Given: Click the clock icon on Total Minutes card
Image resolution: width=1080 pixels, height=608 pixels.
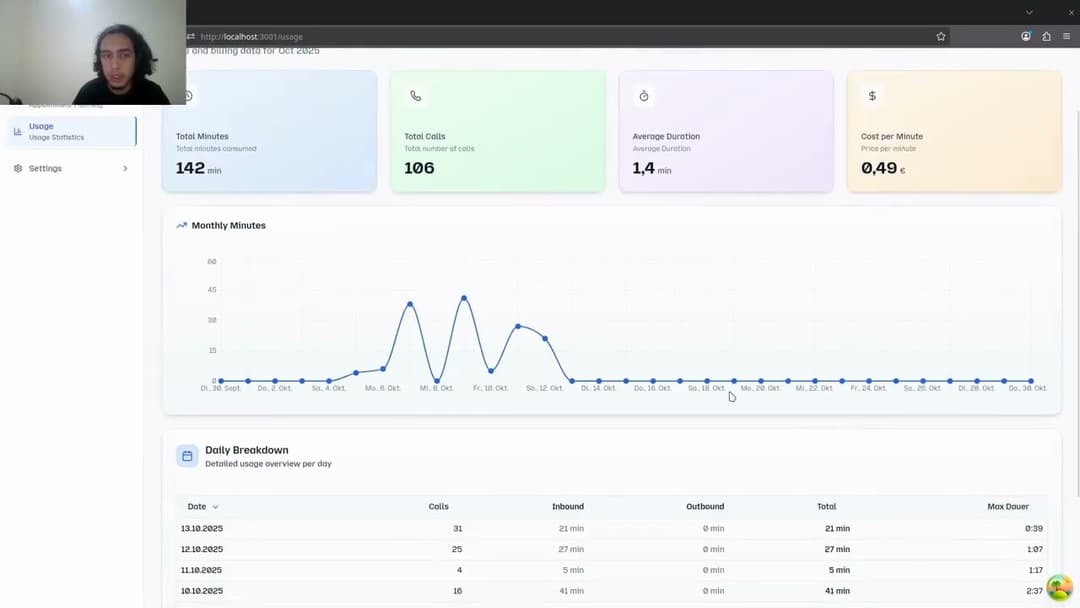Looking at the screenshot, I should click(x=187, y=96).
